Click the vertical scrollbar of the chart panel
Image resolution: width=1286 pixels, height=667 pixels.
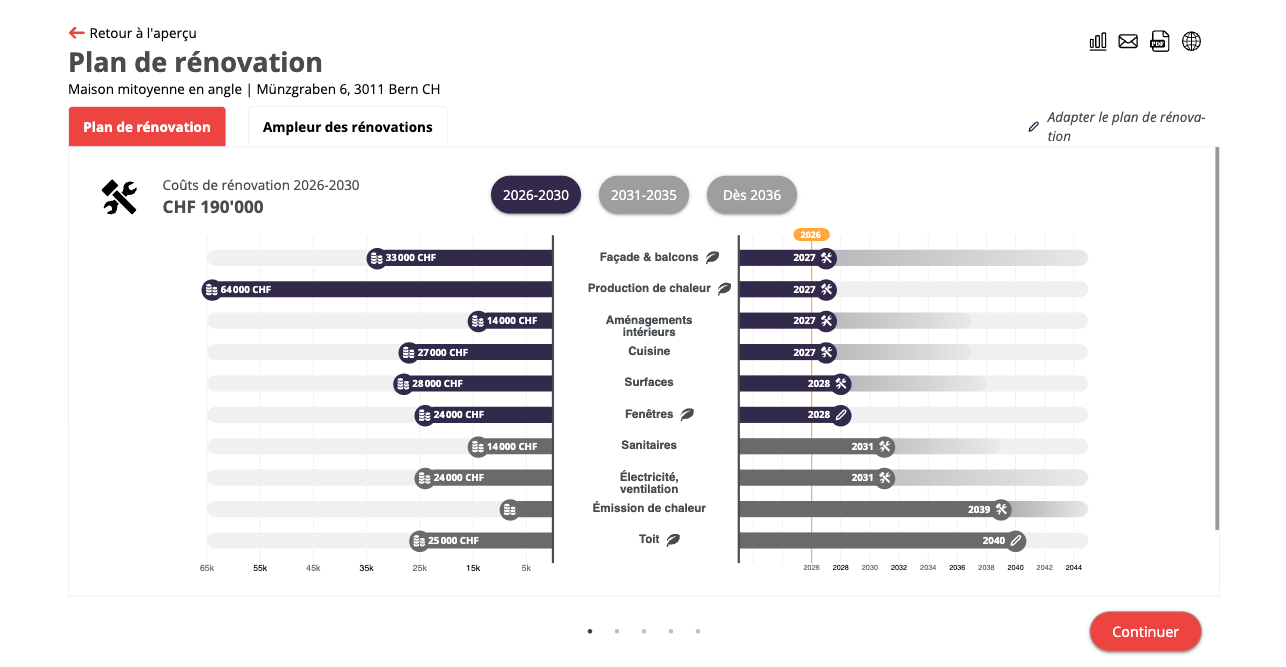tap(1217, 338)
